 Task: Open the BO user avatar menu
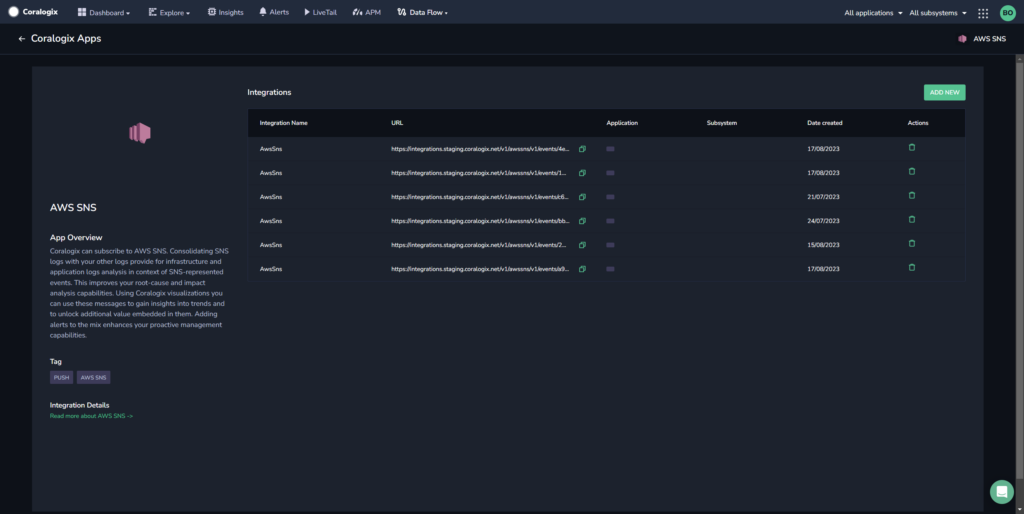pos(1008,12)
